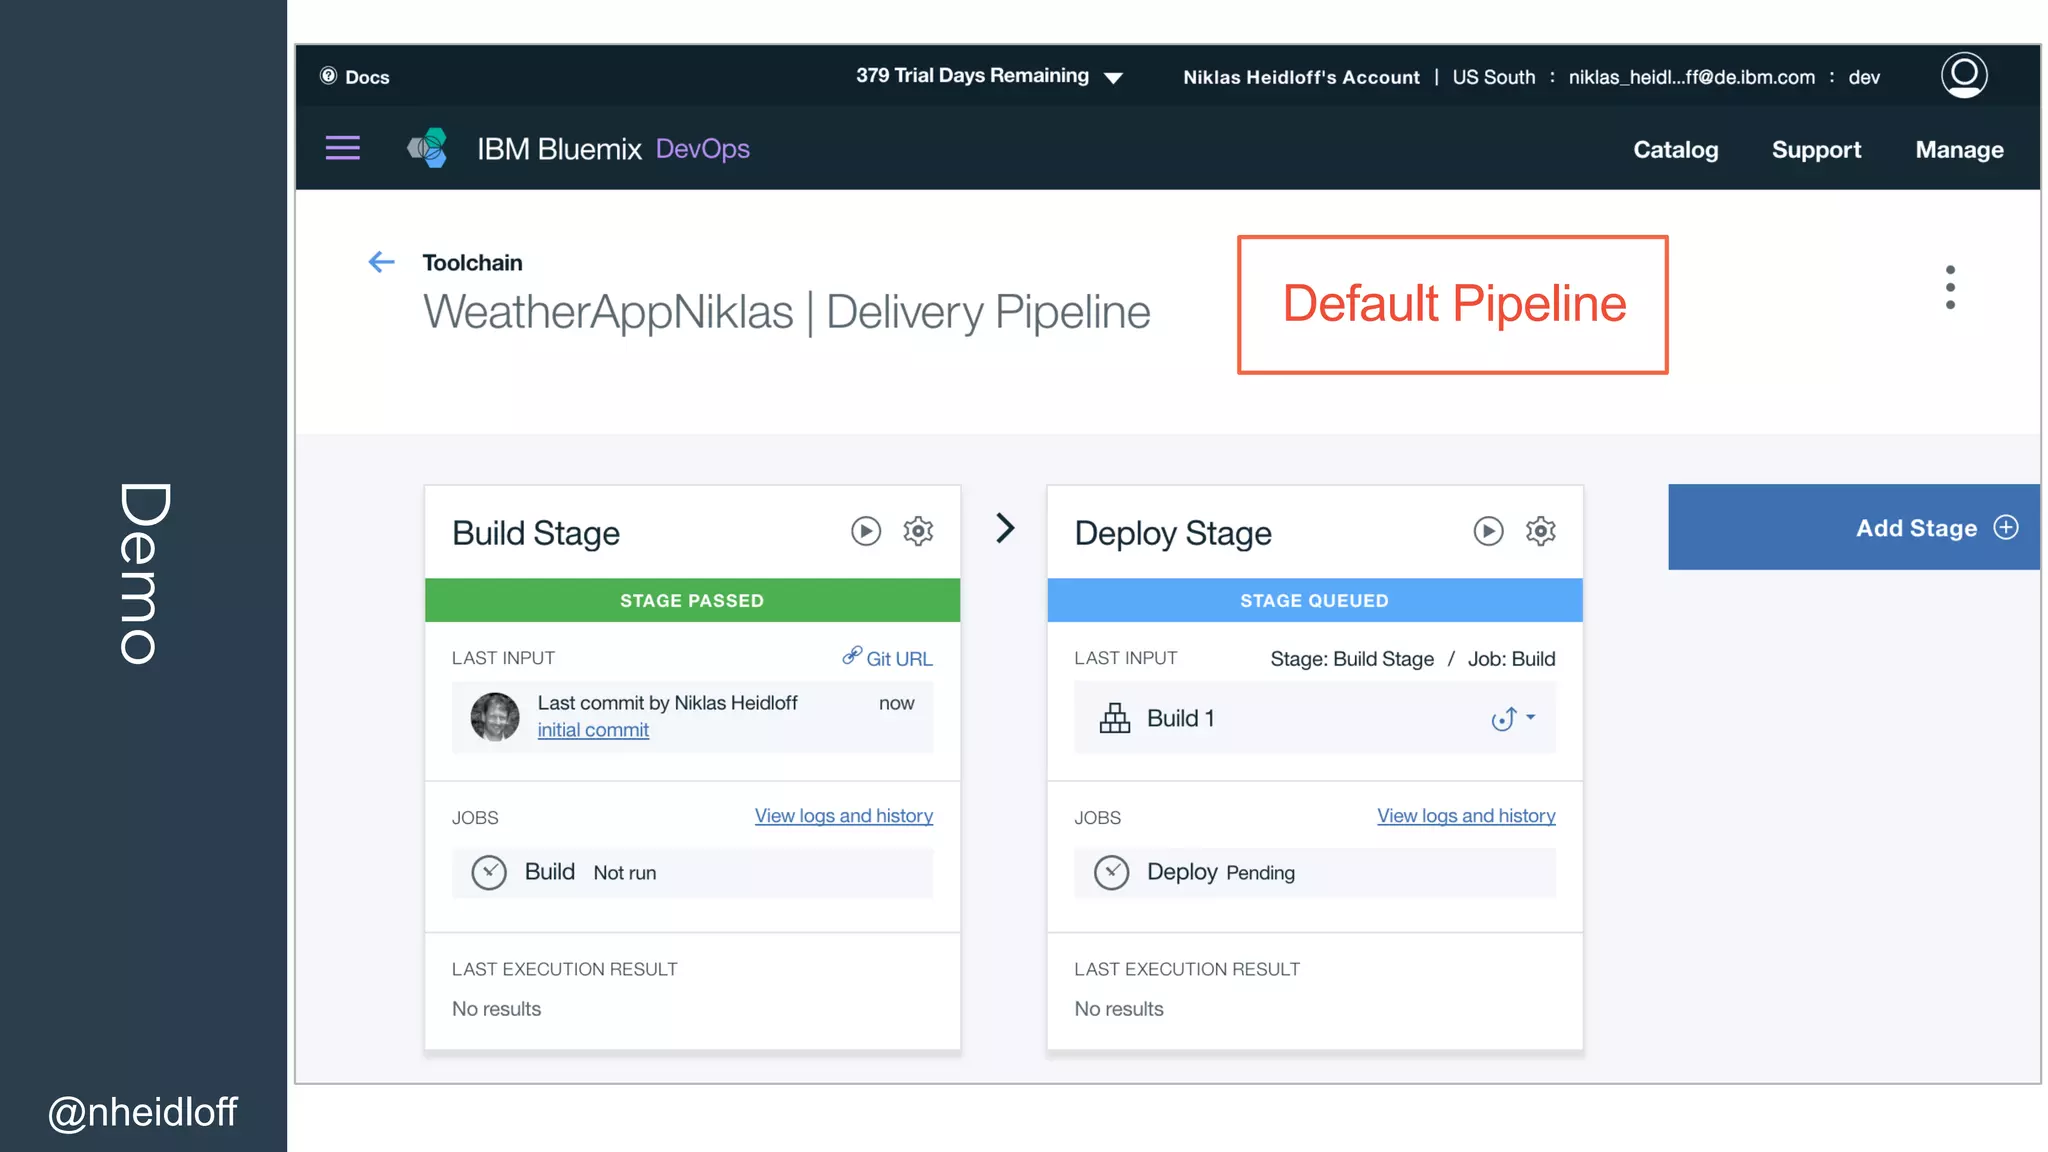Open the pipeline three-dot overflow menu

(1950, 287)
